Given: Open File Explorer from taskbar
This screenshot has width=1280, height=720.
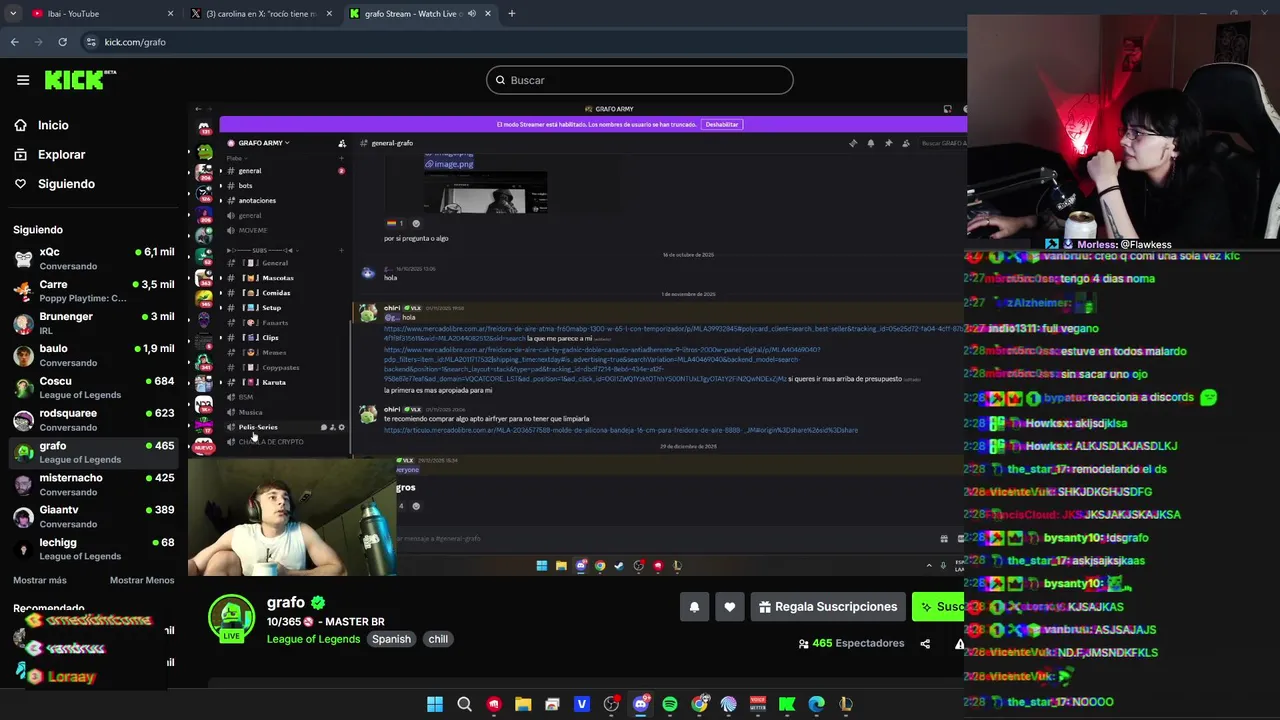Looking at the screenshot, I should click(x=523, y=704).
